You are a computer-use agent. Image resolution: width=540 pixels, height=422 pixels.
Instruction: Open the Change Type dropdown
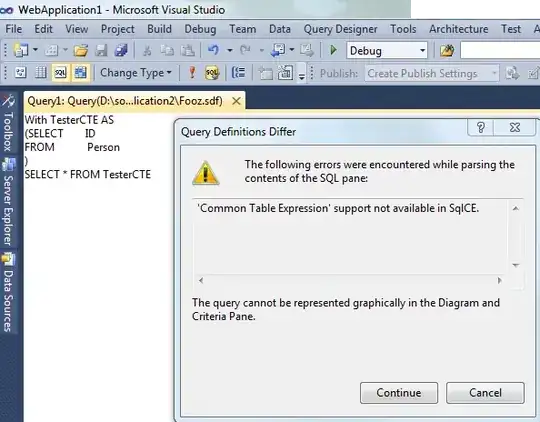136,73
